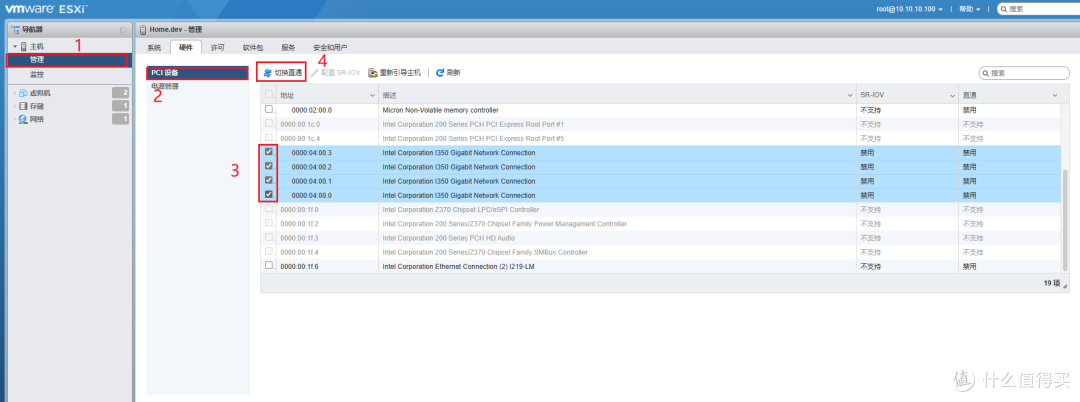Click the 重新引导主机 reboot host icon
Image resolution: width=1080 pixels, height=402 pixels.
373,73
